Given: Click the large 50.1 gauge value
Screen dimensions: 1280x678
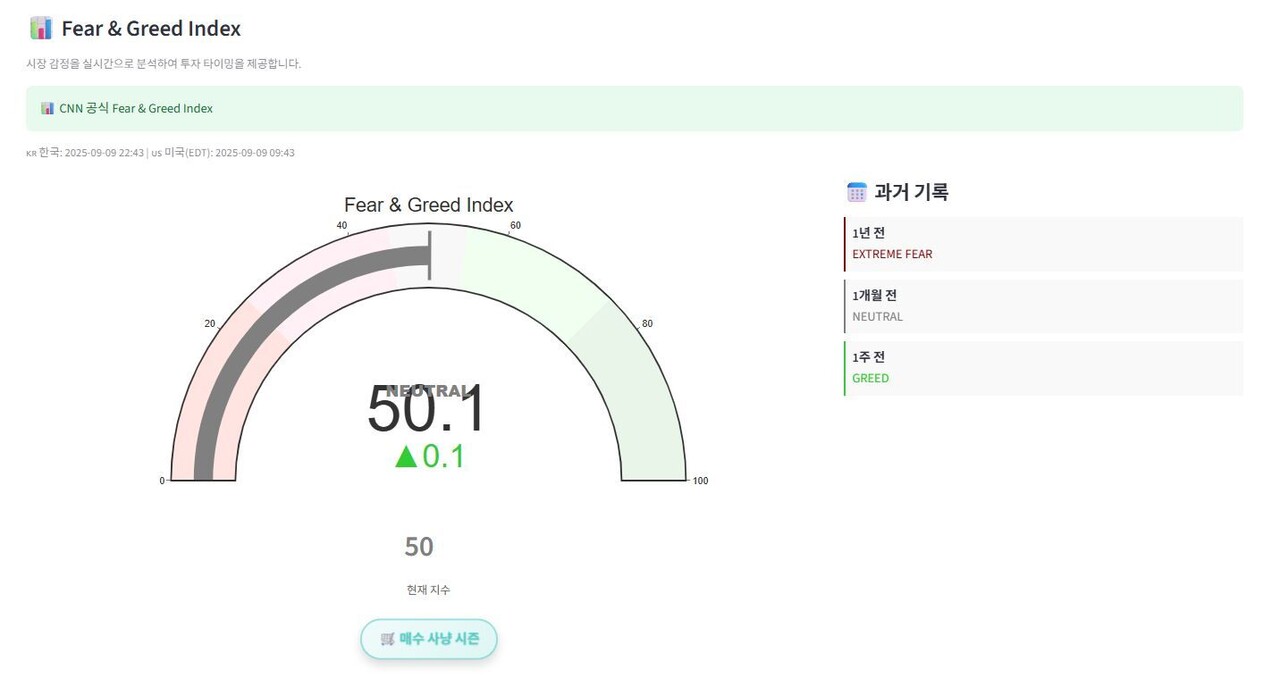Looking at the screenshot, I should pos(426,412).
